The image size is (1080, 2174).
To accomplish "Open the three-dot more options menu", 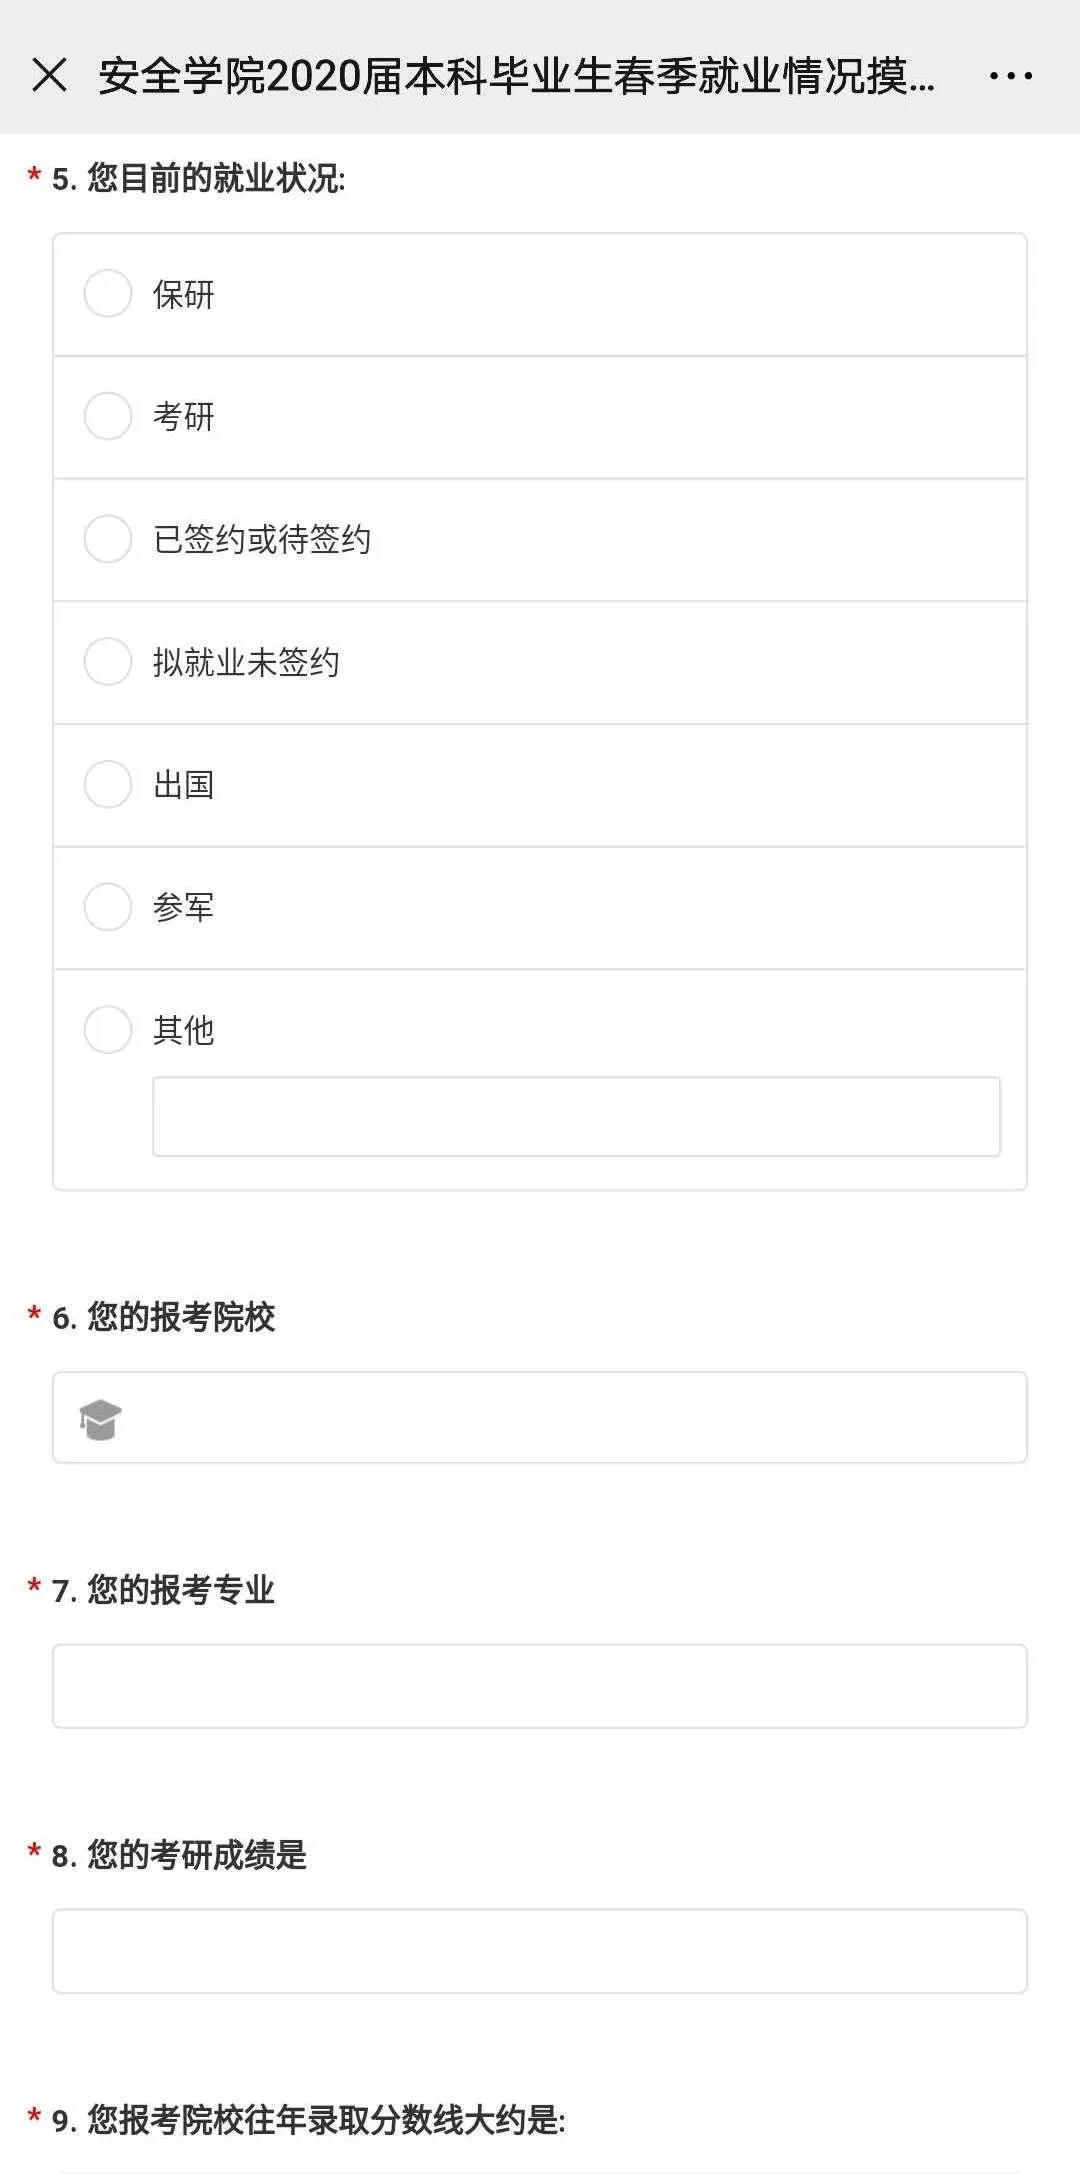I will point(1010,76).
